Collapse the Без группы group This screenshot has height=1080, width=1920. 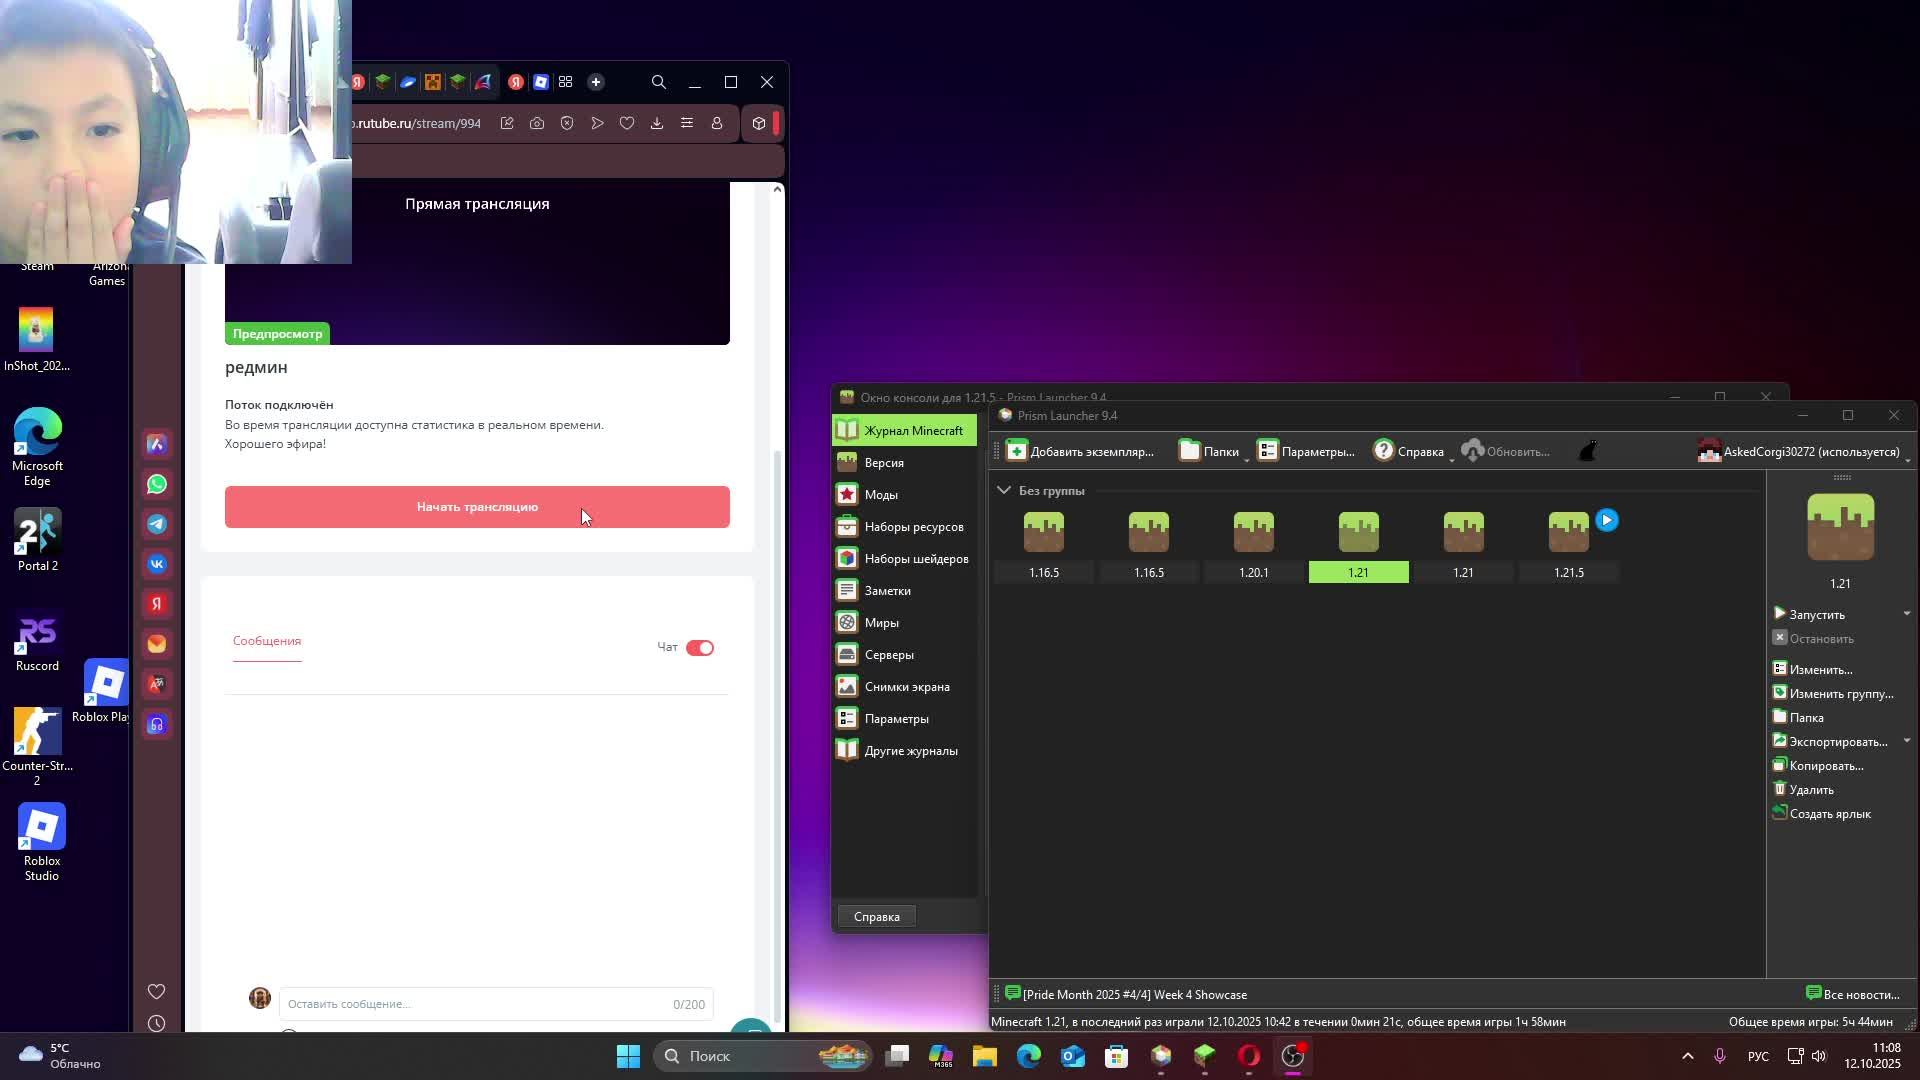tap(1004, 490)
